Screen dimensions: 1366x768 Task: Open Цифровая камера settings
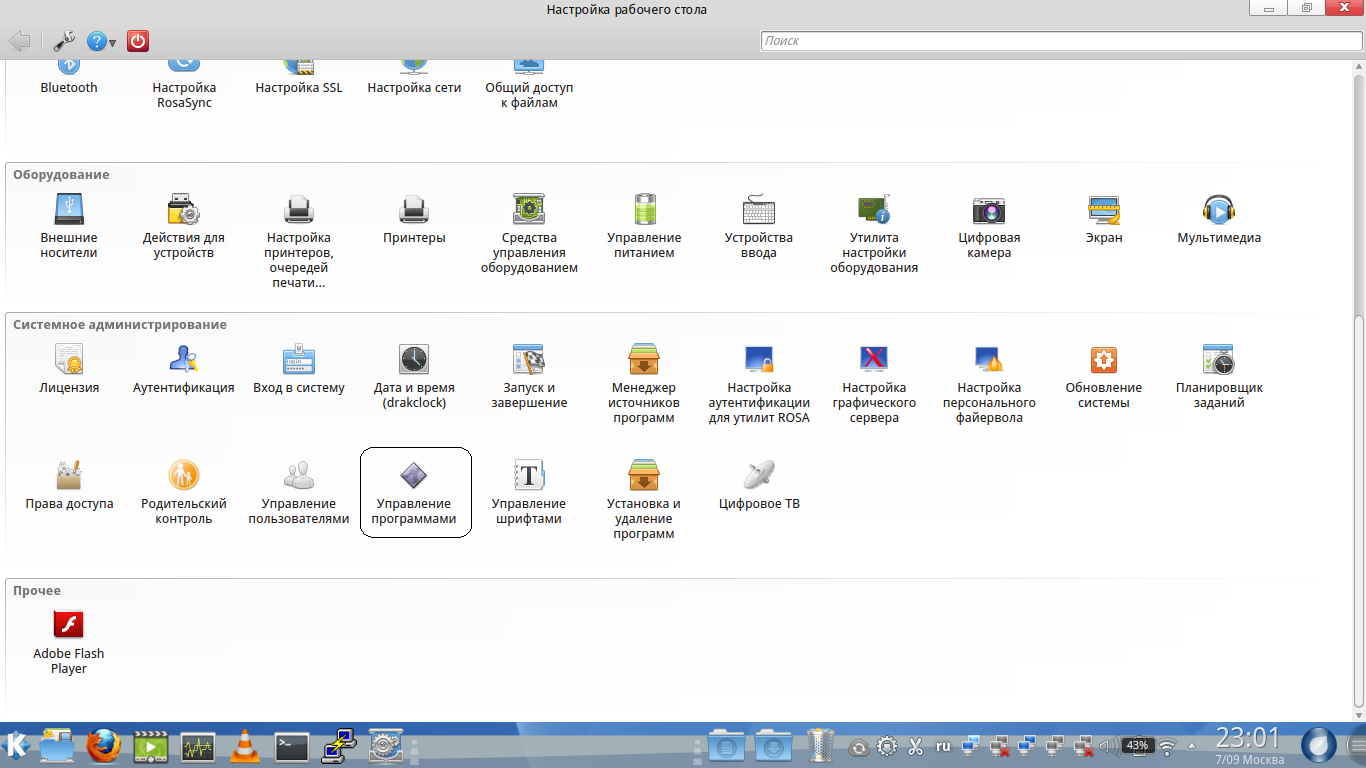989,227
